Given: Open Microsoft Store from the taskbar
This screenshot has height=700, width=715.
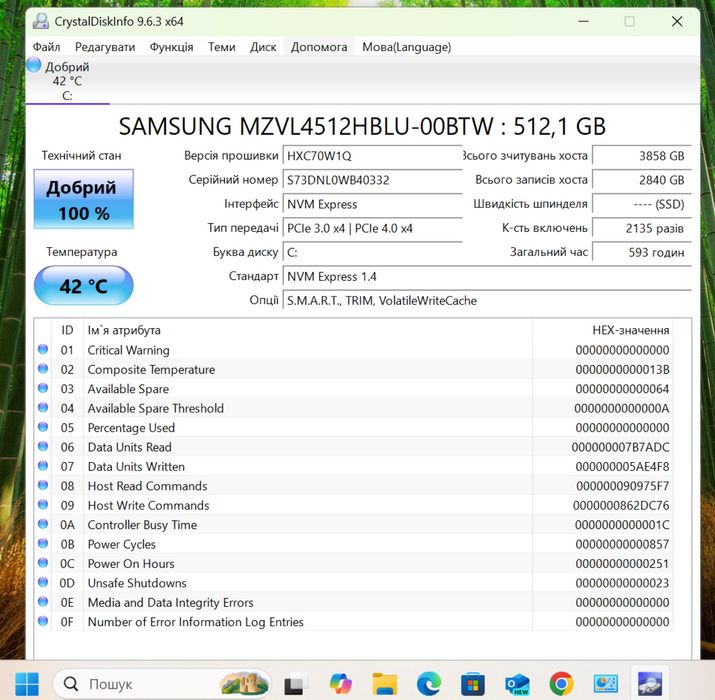Looking at the screenshot, I should (x=473, y=684).
